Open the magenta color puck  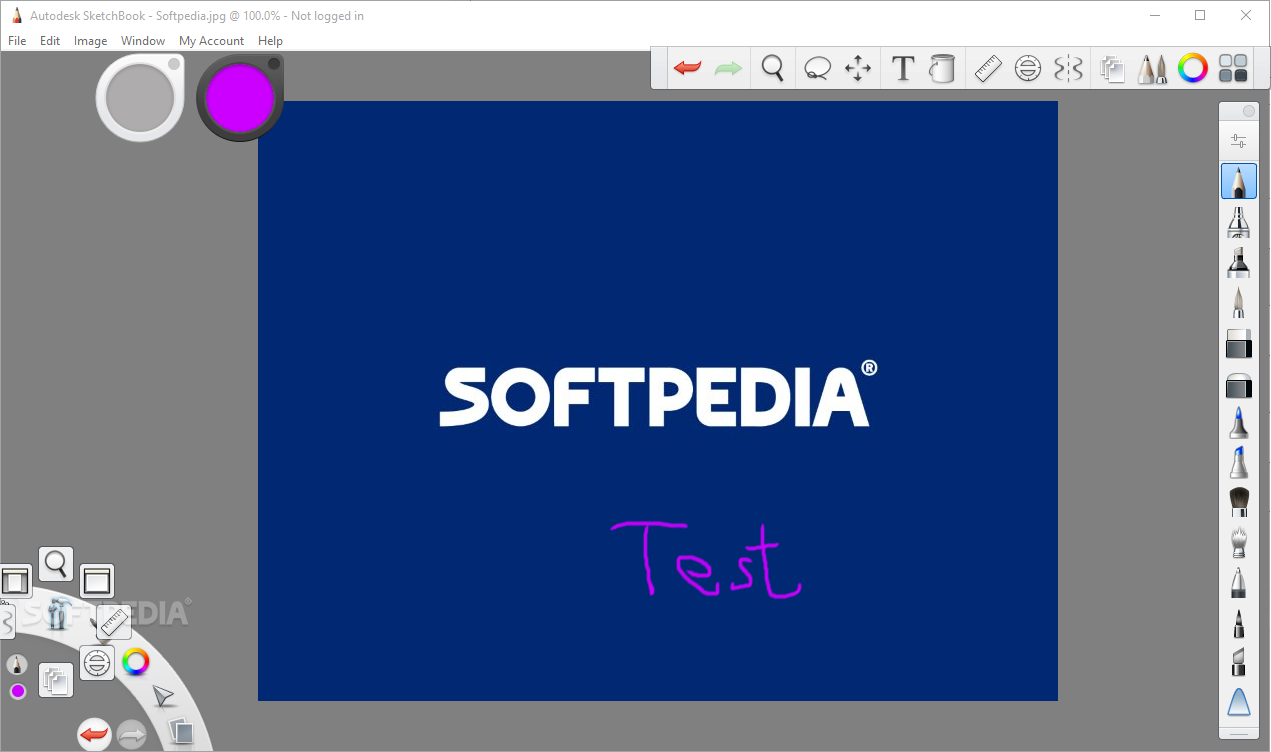point(240,97)
